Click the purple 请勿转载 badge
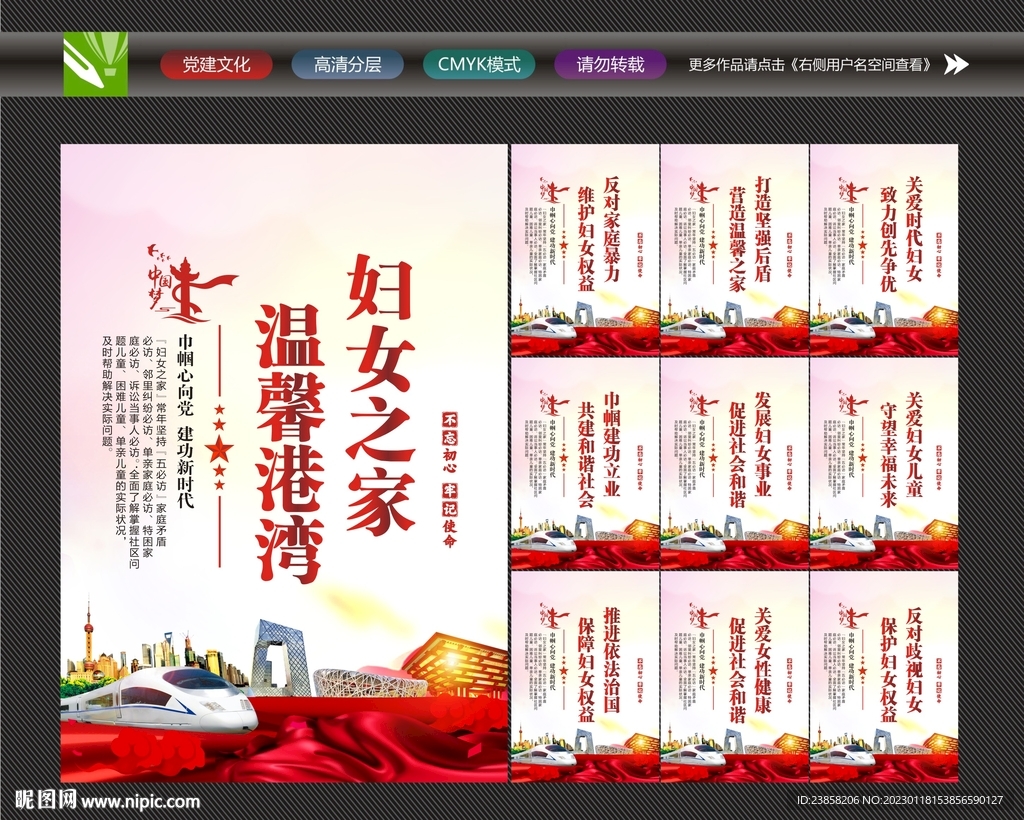1024x820 pixels. 610,63
